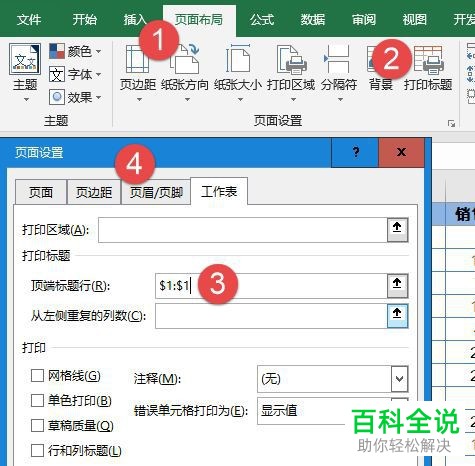Click the dialog help question mark button
This screenshot has height=466, width=475.
[355, 152]
